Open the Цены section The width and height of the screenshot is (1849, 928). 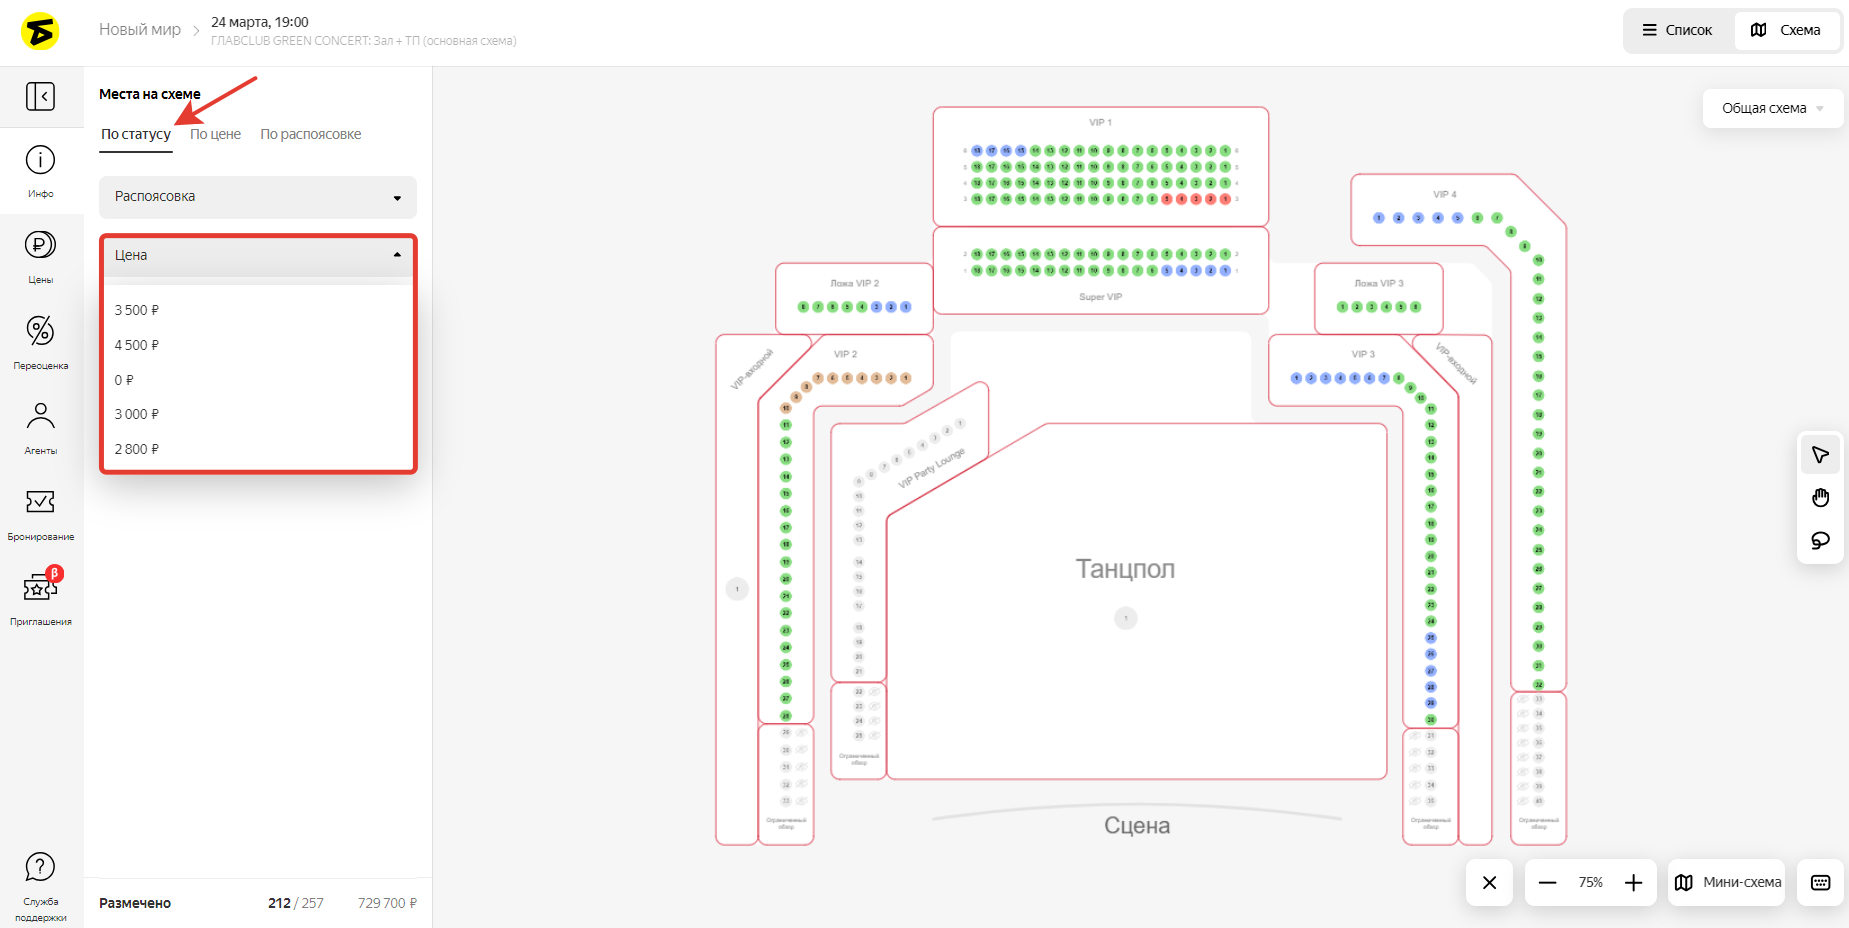click(x=40, y=256)
